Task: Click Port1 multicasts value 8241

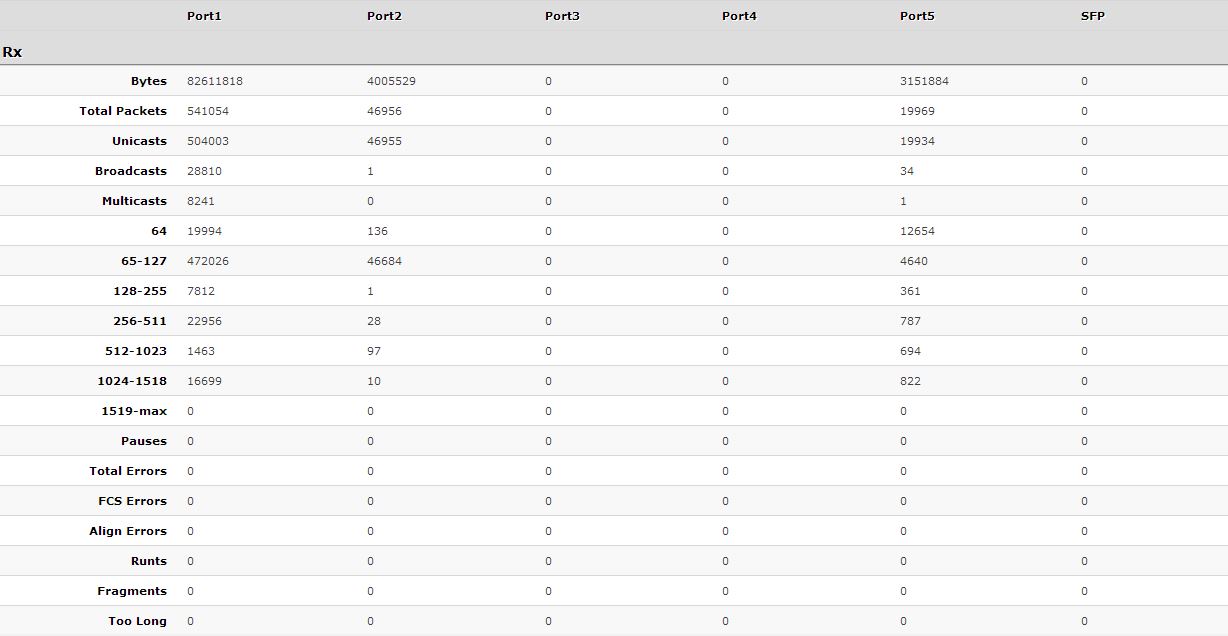Action: [201, 201]
